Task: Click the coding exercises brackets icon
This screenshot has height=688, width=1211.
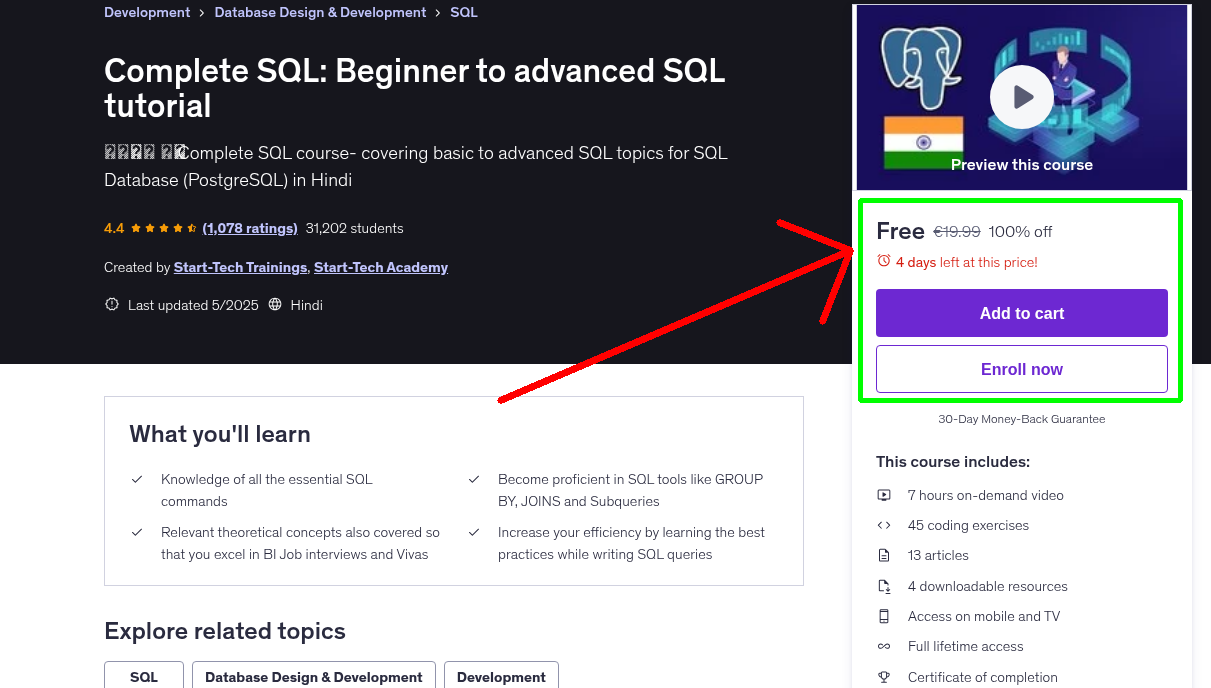Action: click(884, 525)
